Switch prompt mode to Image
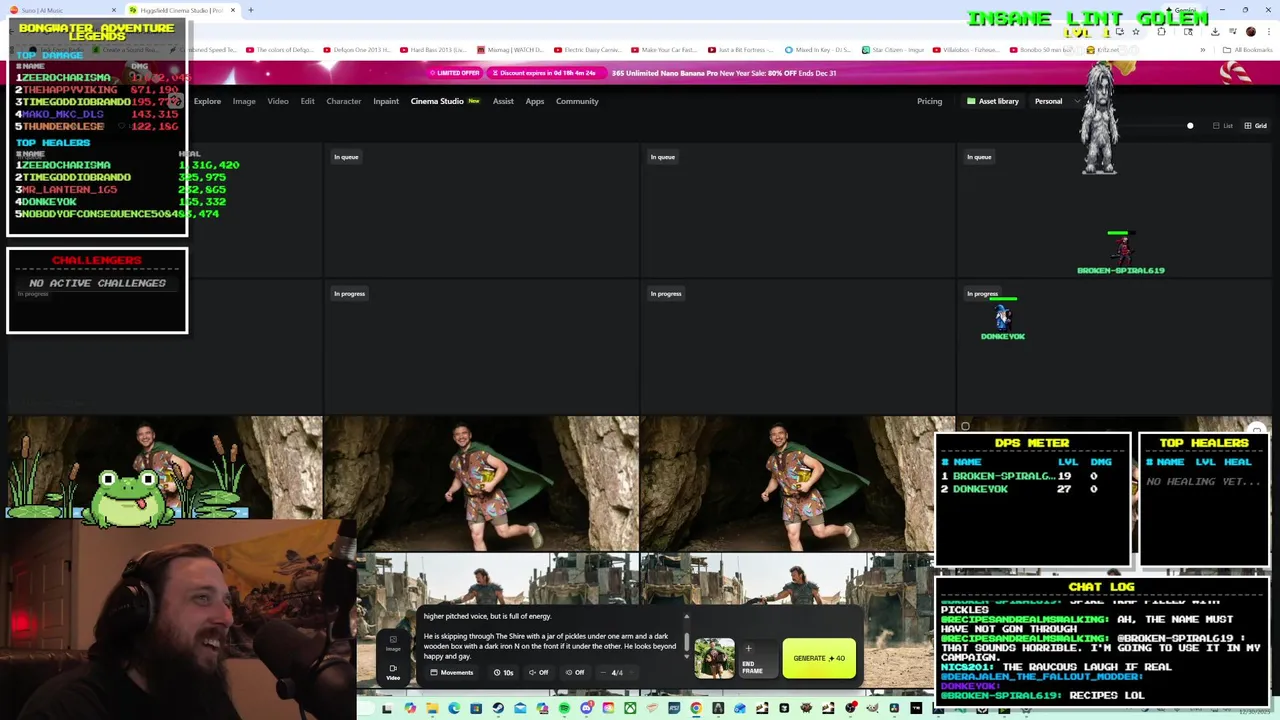Screen dimensions: 1280x720 point(393,643)
